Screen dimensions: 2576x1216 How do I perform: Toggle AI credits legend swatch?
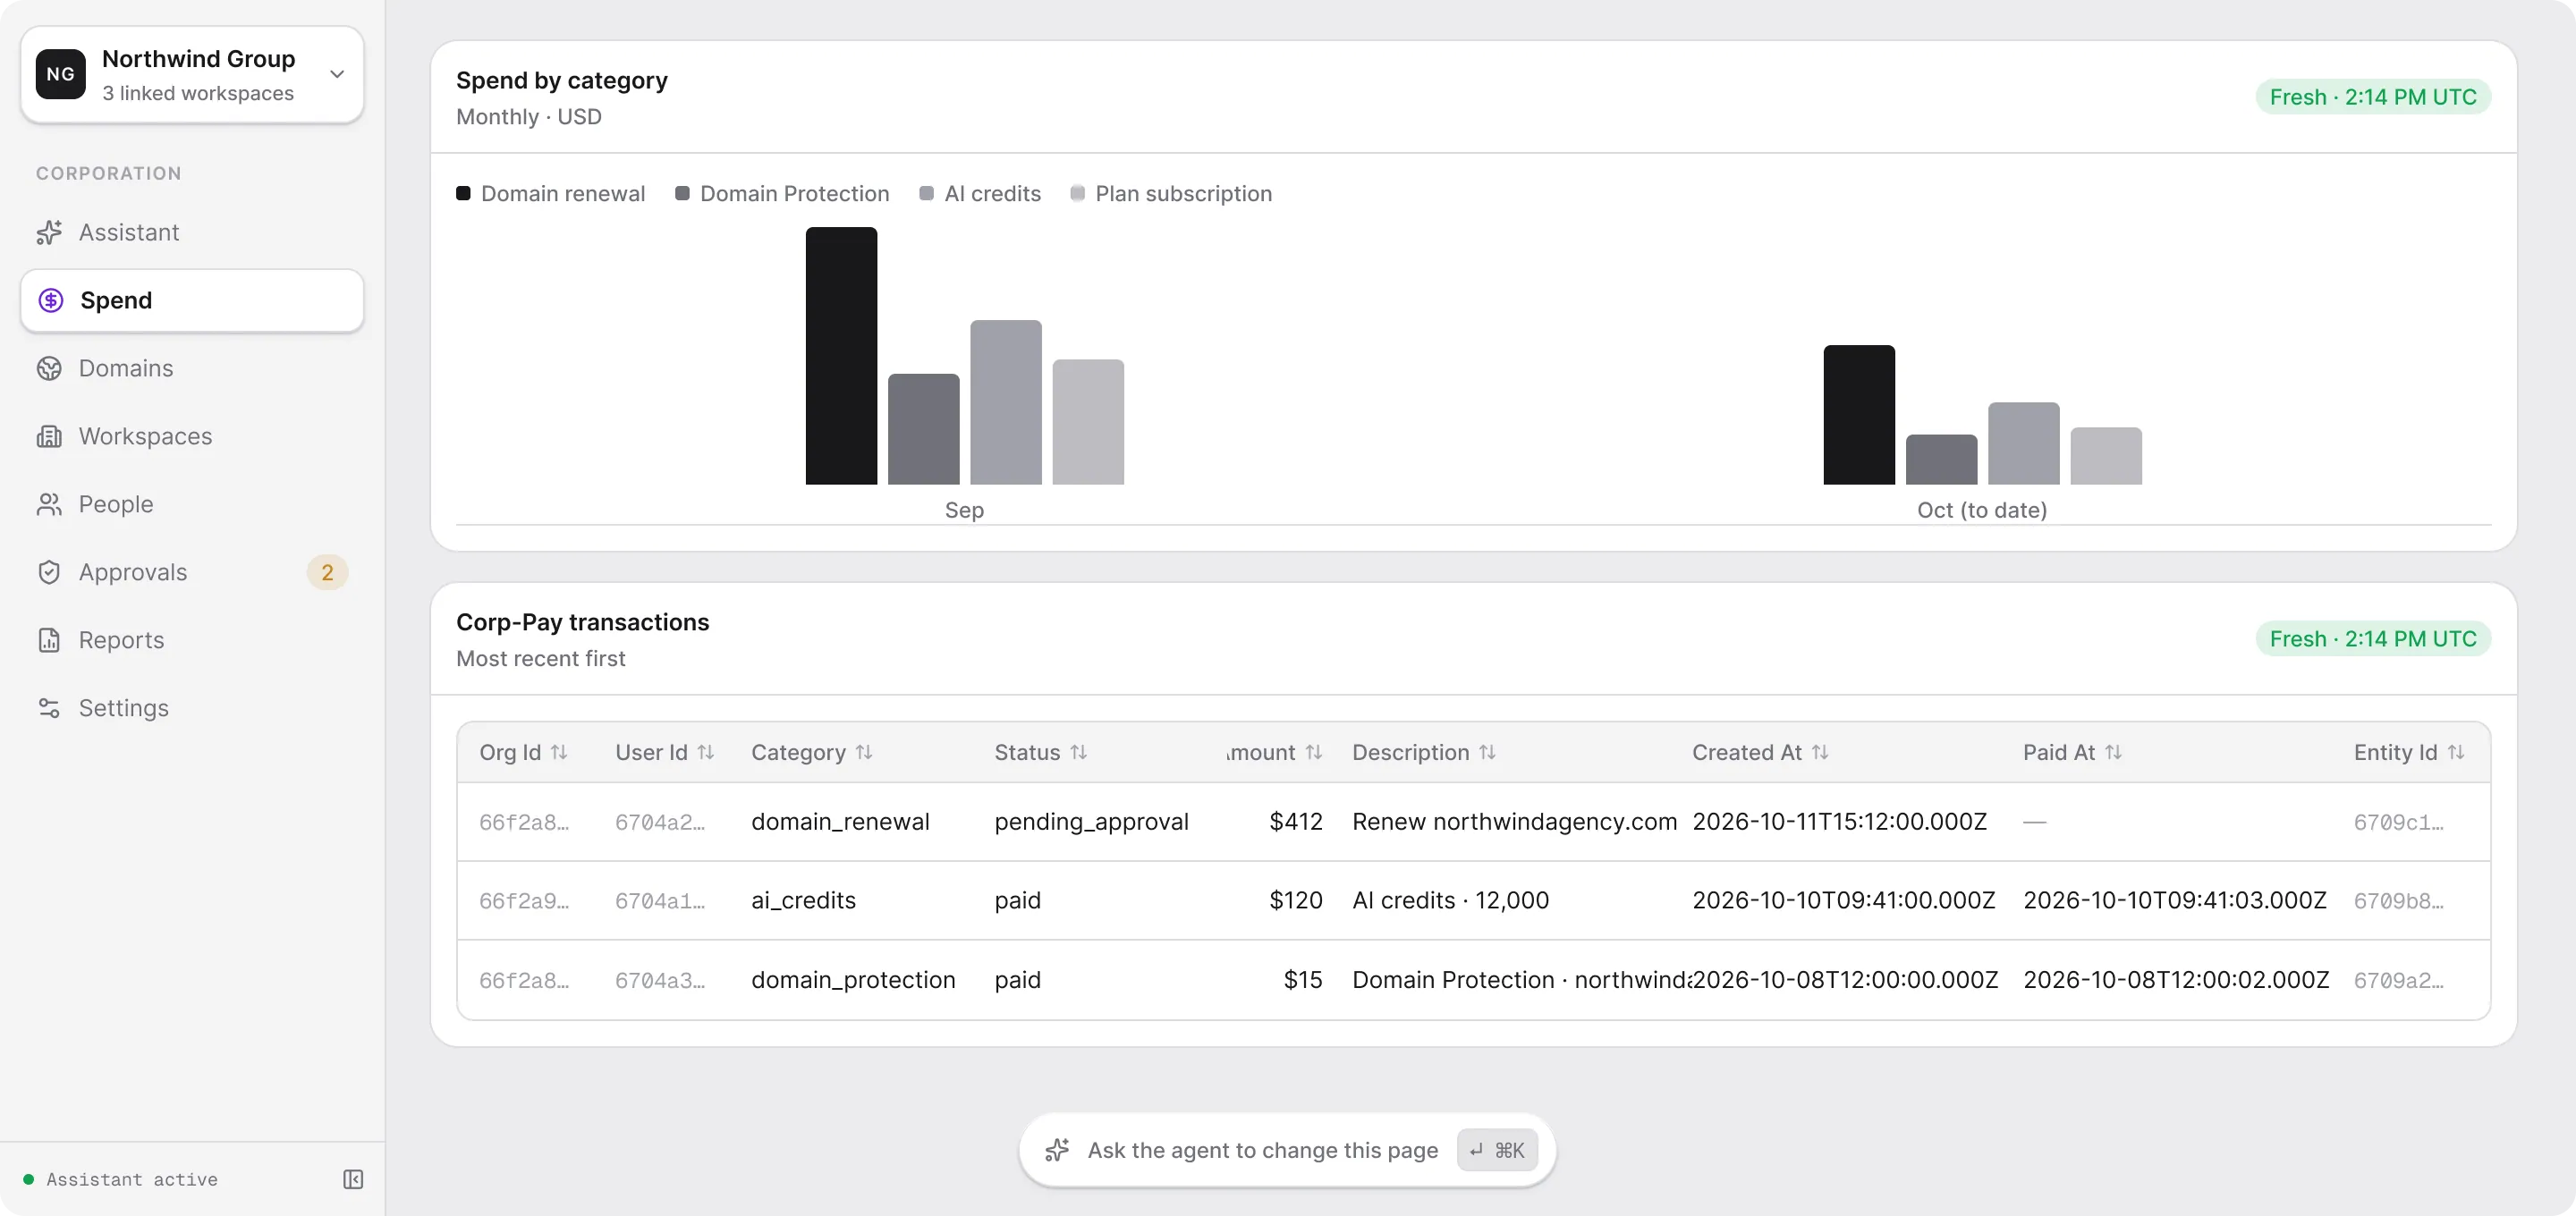pos(926,193)
